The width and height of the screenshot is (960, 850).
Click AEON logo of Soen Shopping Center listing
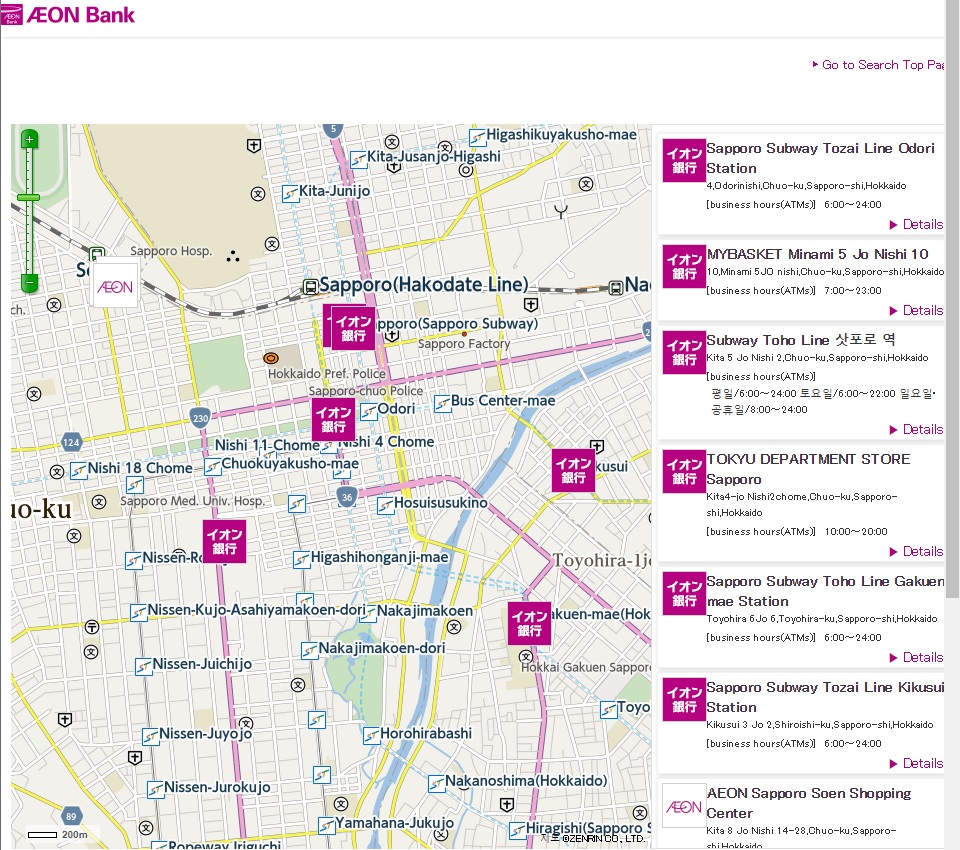[x=684, y=806]
